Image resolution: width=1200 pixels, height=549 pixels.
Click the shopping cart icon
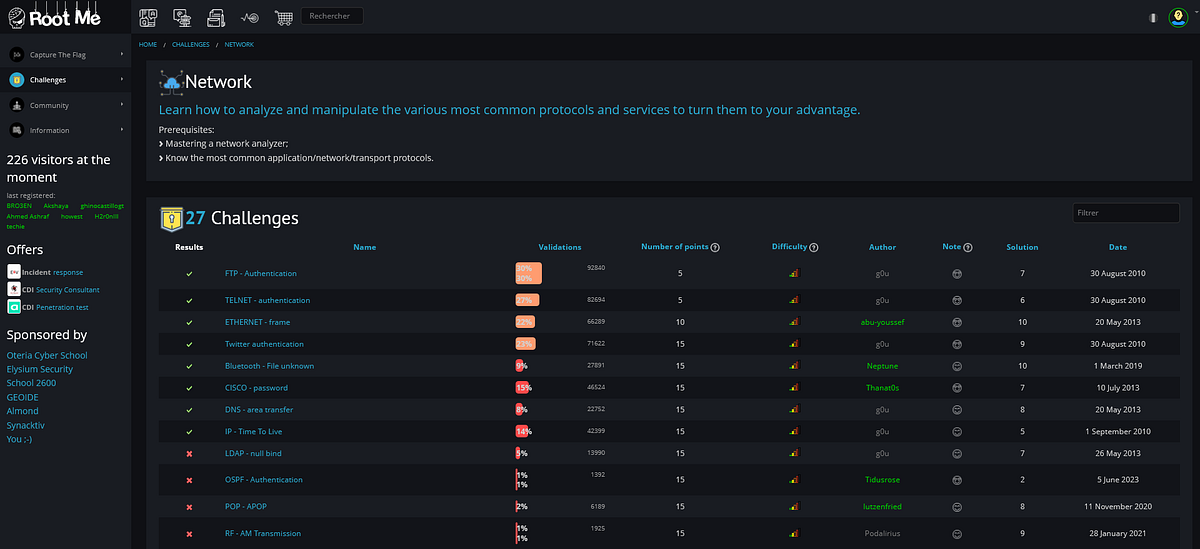(284, 17)
